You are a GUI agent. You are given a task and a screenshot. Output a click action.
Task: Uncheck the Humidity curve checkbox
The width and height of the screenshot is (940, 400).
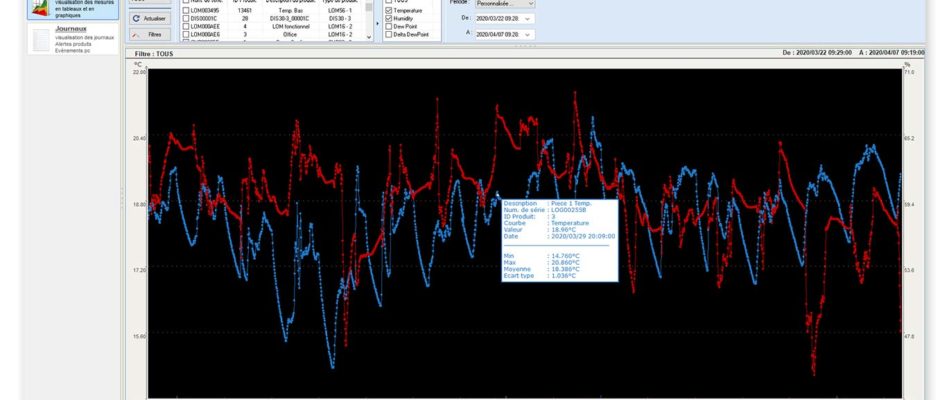pos(388,19)
